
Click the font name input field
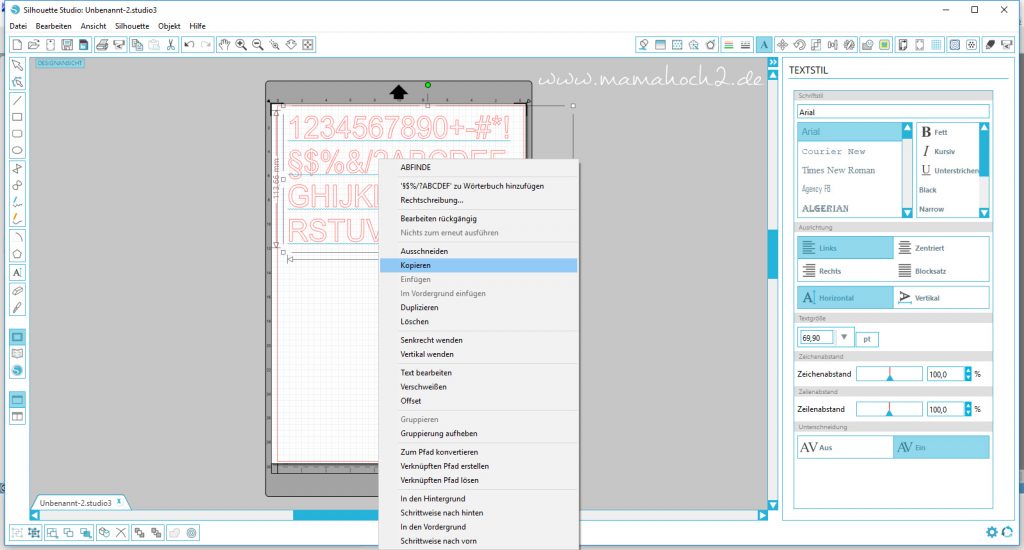(x=893, y=112)
